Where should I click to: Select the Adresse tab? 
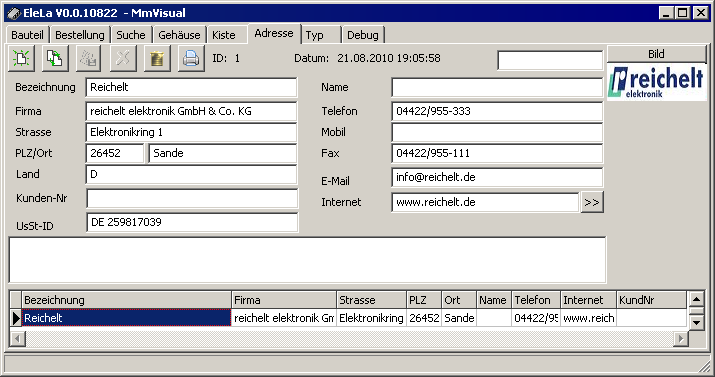[x=274, y=33]
